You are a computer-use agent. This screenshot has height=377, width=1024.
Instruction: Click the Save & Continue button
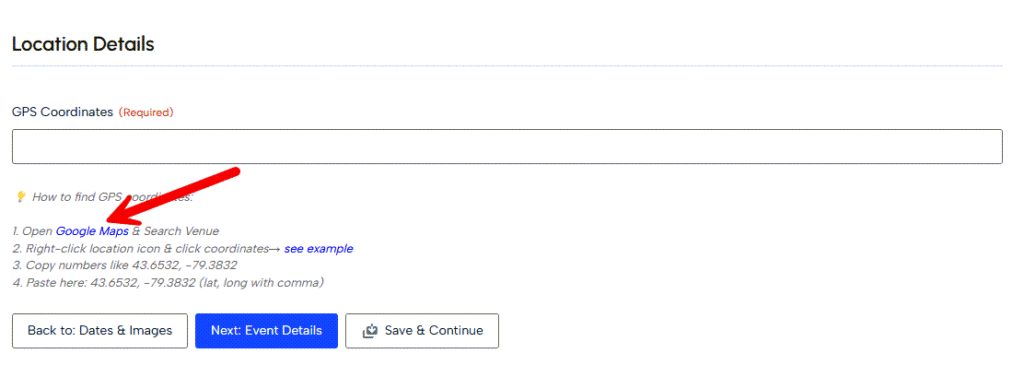(422, 331)
